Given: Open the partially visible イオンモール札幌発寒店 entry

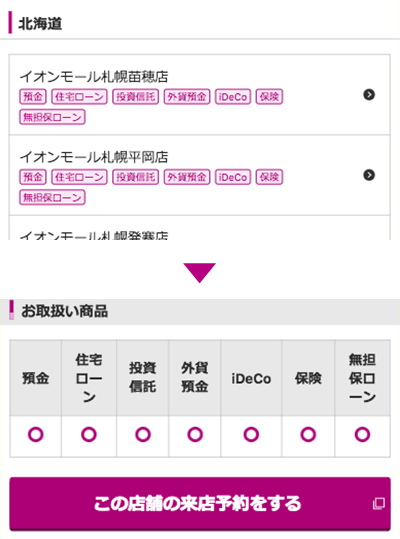Looking at the screenshot, I should click(199, 230).
